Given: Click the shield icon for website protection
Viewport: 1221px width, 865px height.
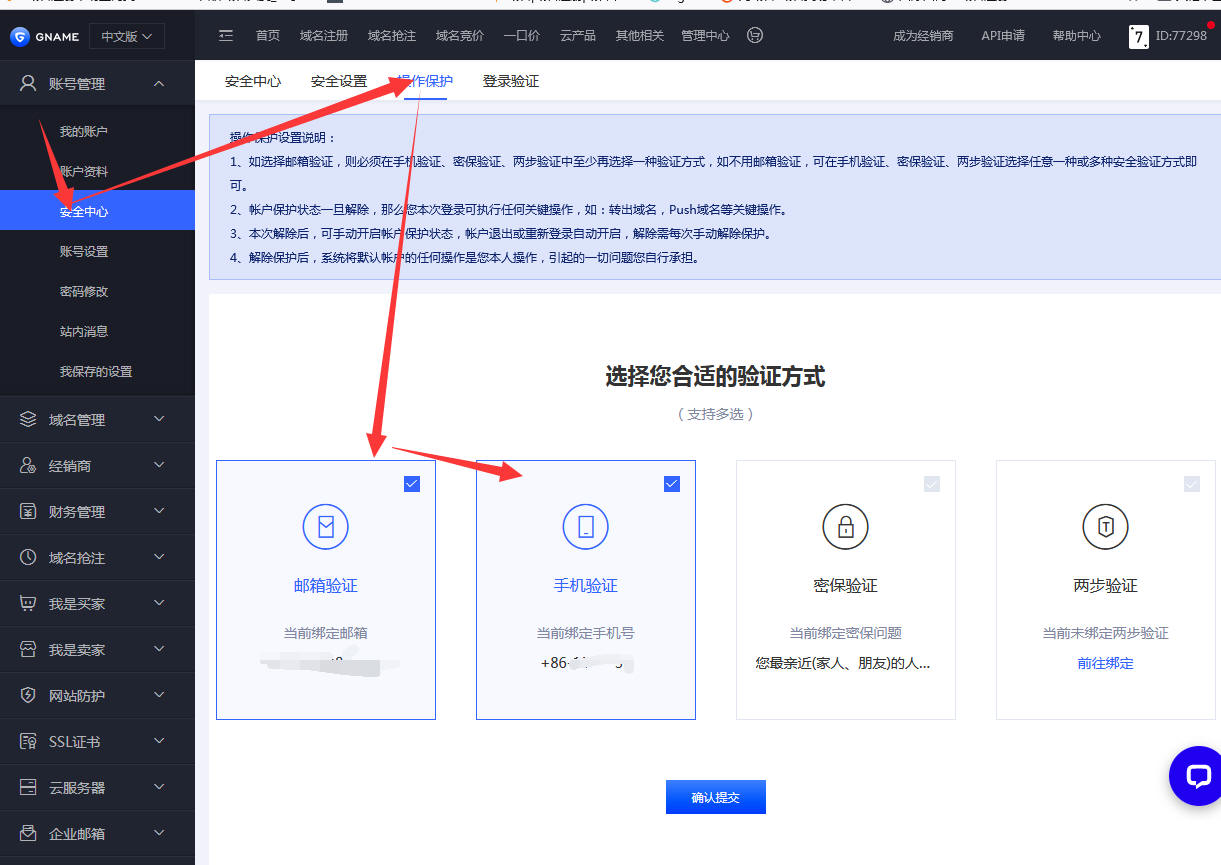Looking at the screenshot, I should (28, 696).
